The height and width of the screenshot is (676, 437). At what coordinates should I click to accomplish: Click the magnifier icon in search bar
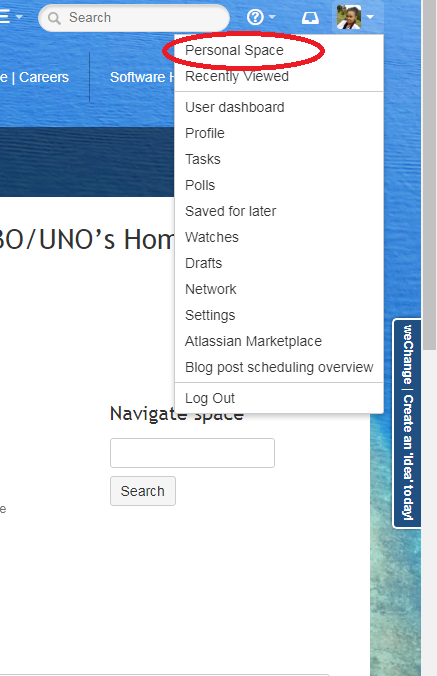pos(54,18)
